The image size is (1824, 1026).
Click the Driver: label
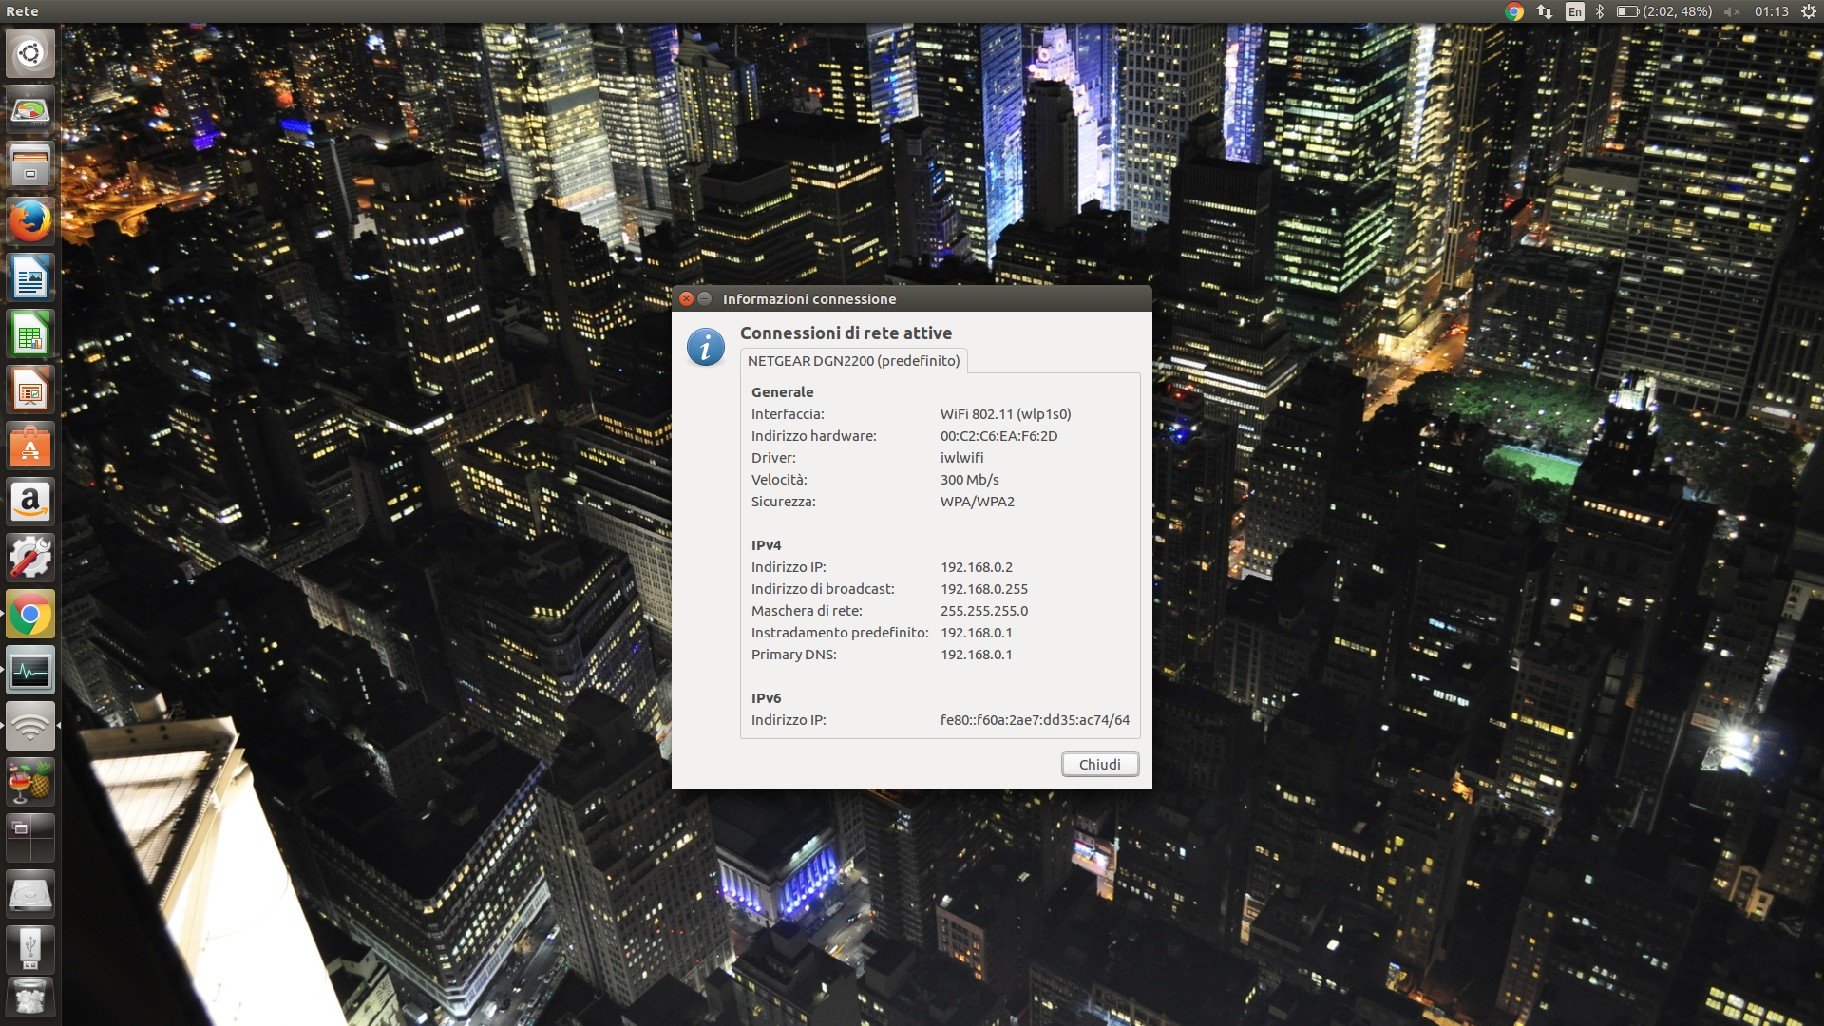point(773,458)
